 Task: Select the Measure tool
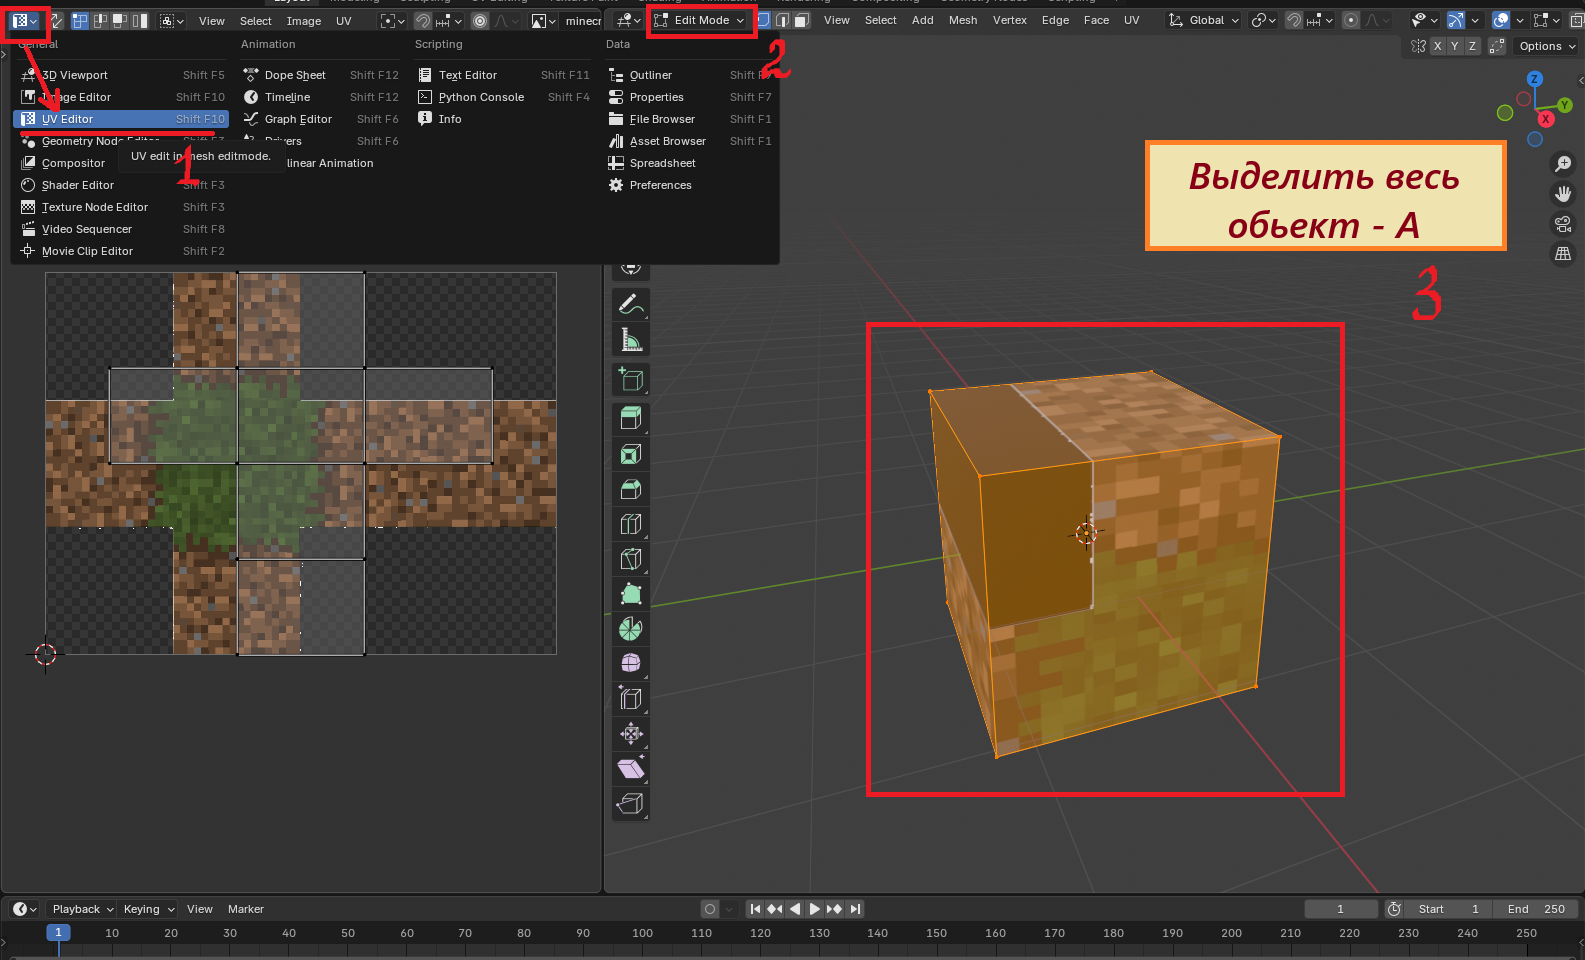tap(630, 340)
